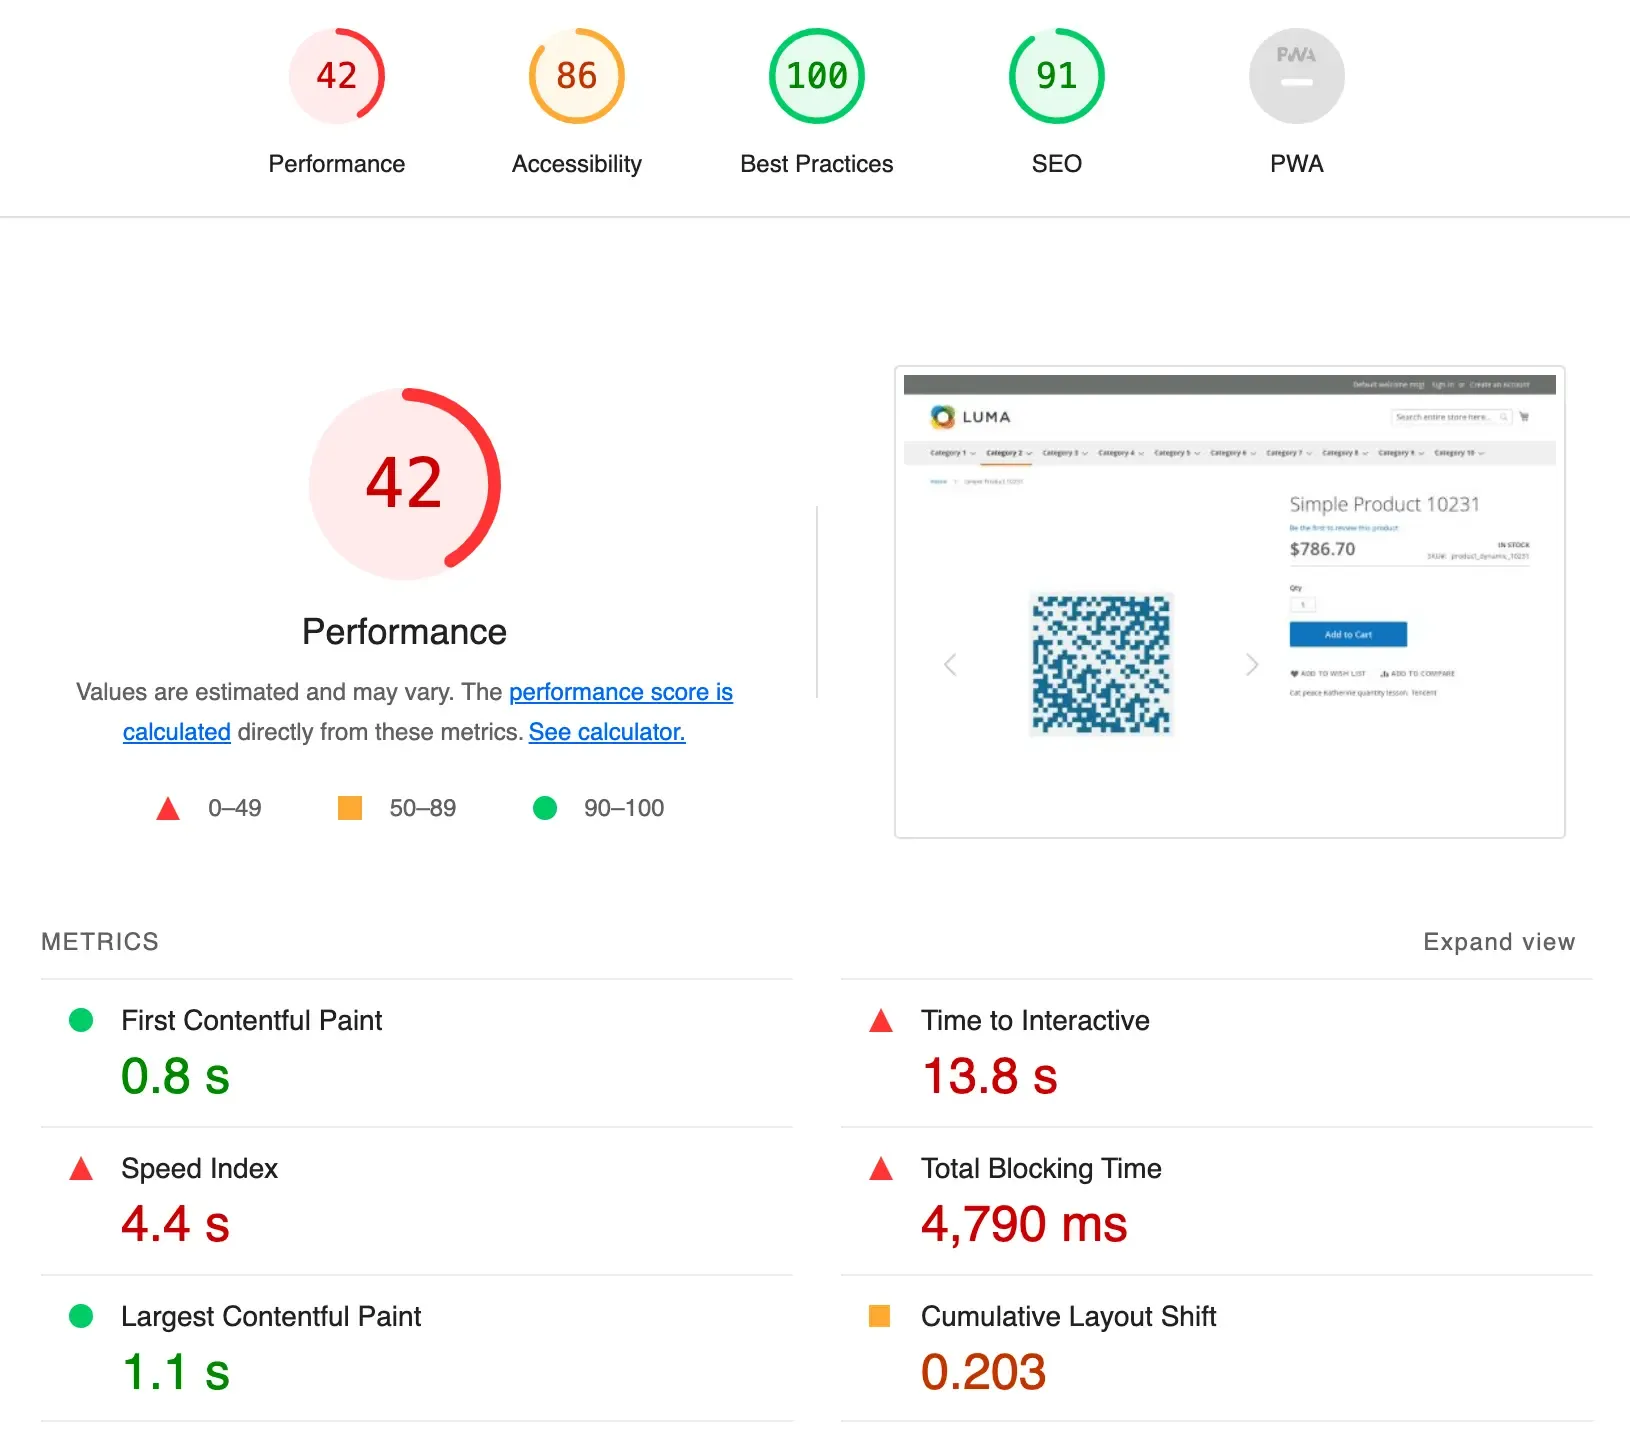Viewport: 1630px width, 1442px height.
Task: Click orange square beside Cumulative Layout Shift
Action: (x=880, y=1316)
